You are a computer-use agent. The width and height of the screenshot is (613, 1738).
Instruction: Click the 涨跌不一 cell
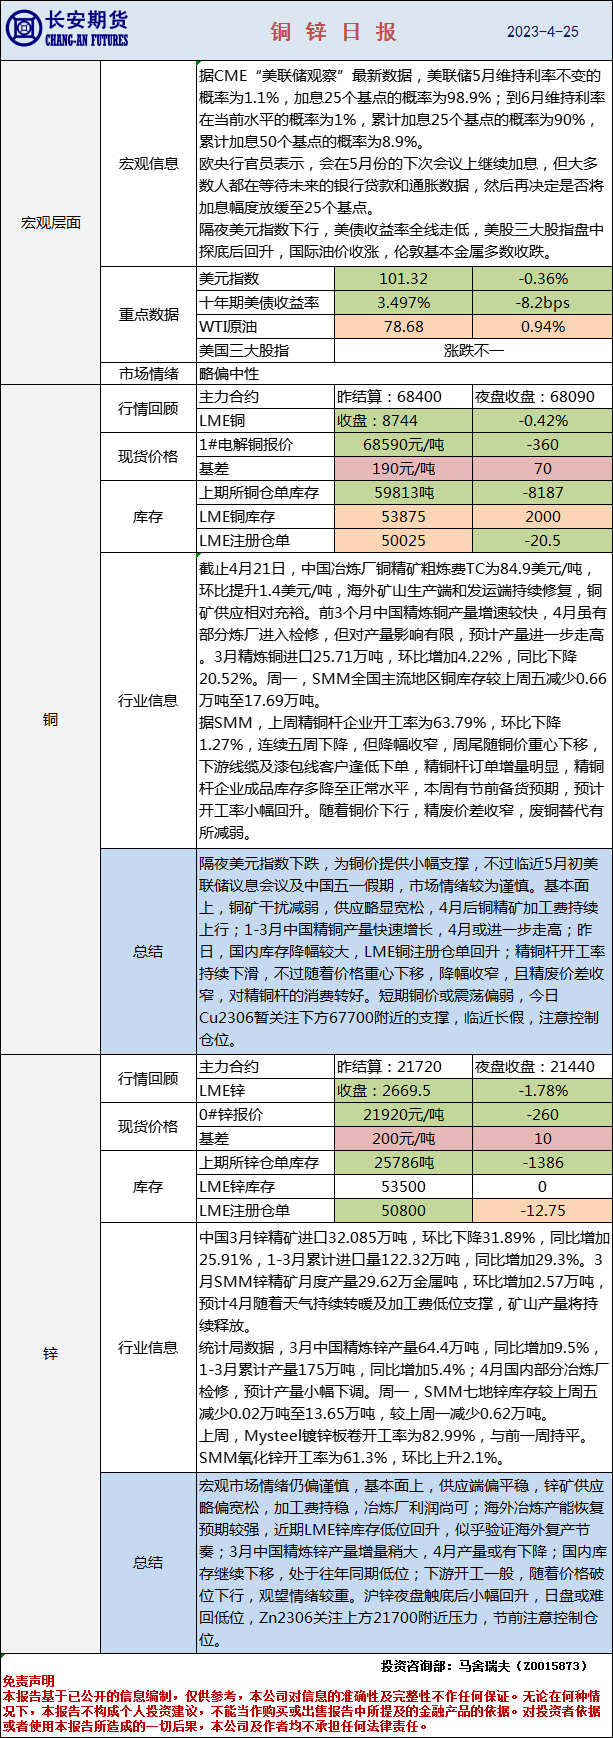[473, 350]
